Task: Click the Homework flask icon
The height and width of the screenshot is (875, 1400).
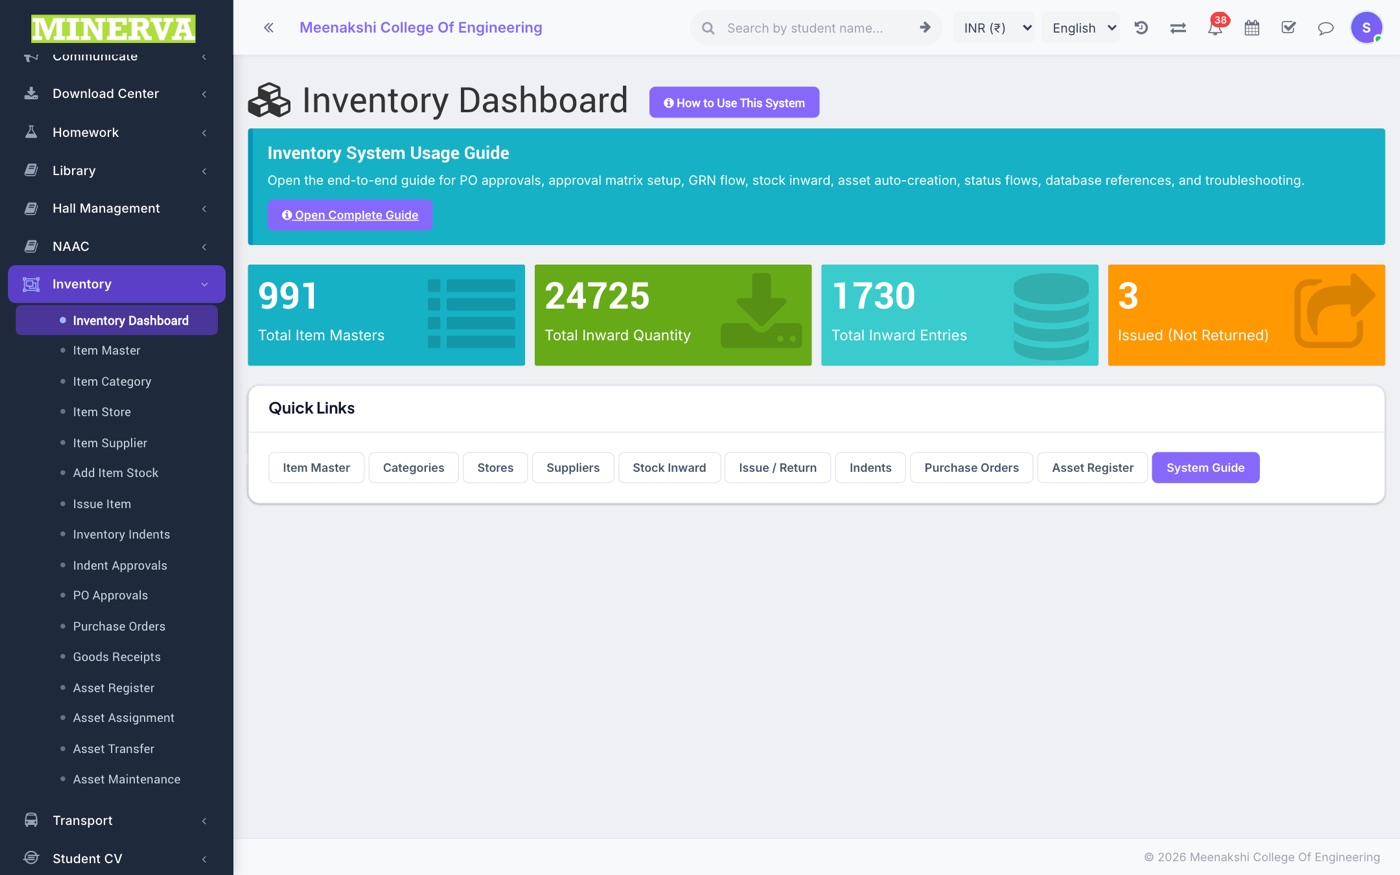Action: (31, 132)
